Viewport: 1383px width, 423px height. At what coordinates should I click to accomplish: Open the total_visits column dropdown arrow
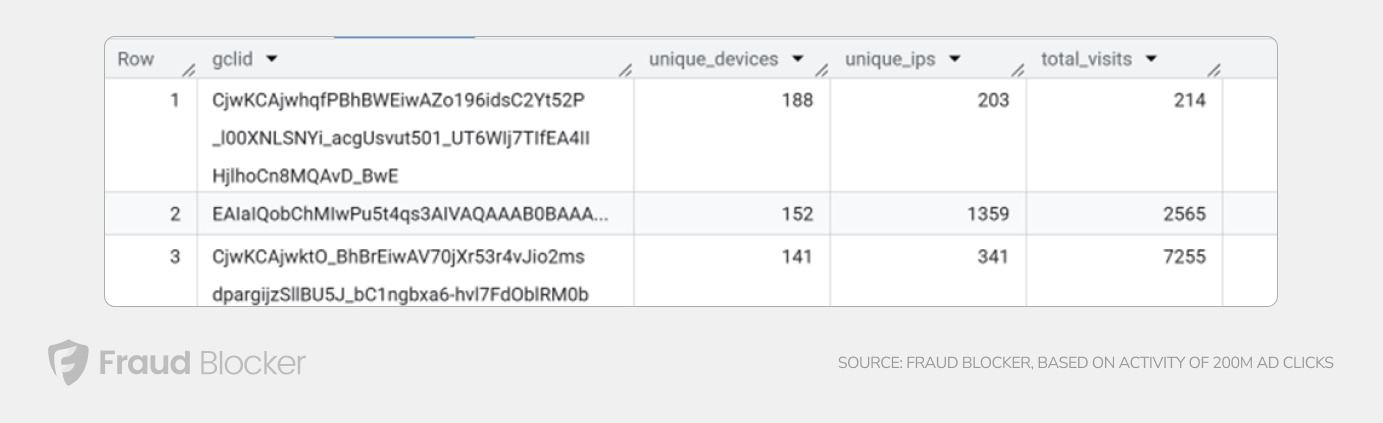coord(1151,60)
